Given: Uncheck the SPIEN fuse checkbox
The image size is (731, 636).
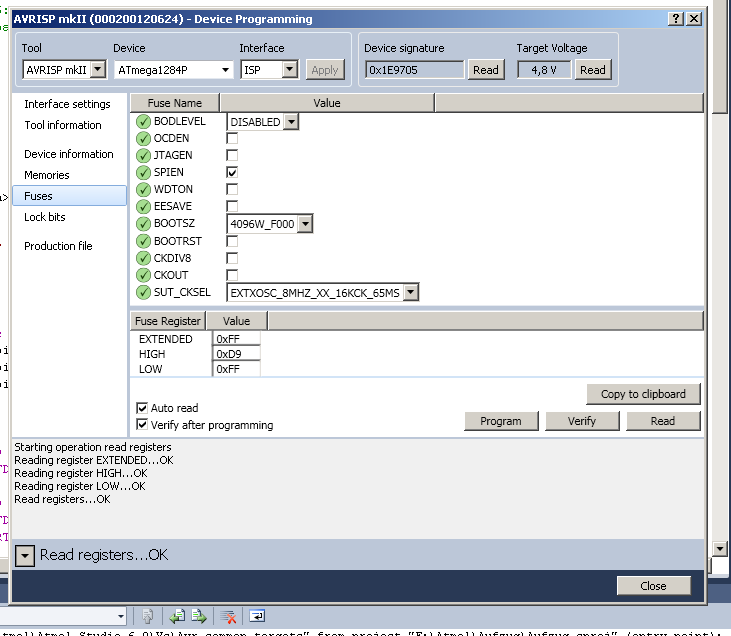Looking at the screenshot, I should 232,172.
